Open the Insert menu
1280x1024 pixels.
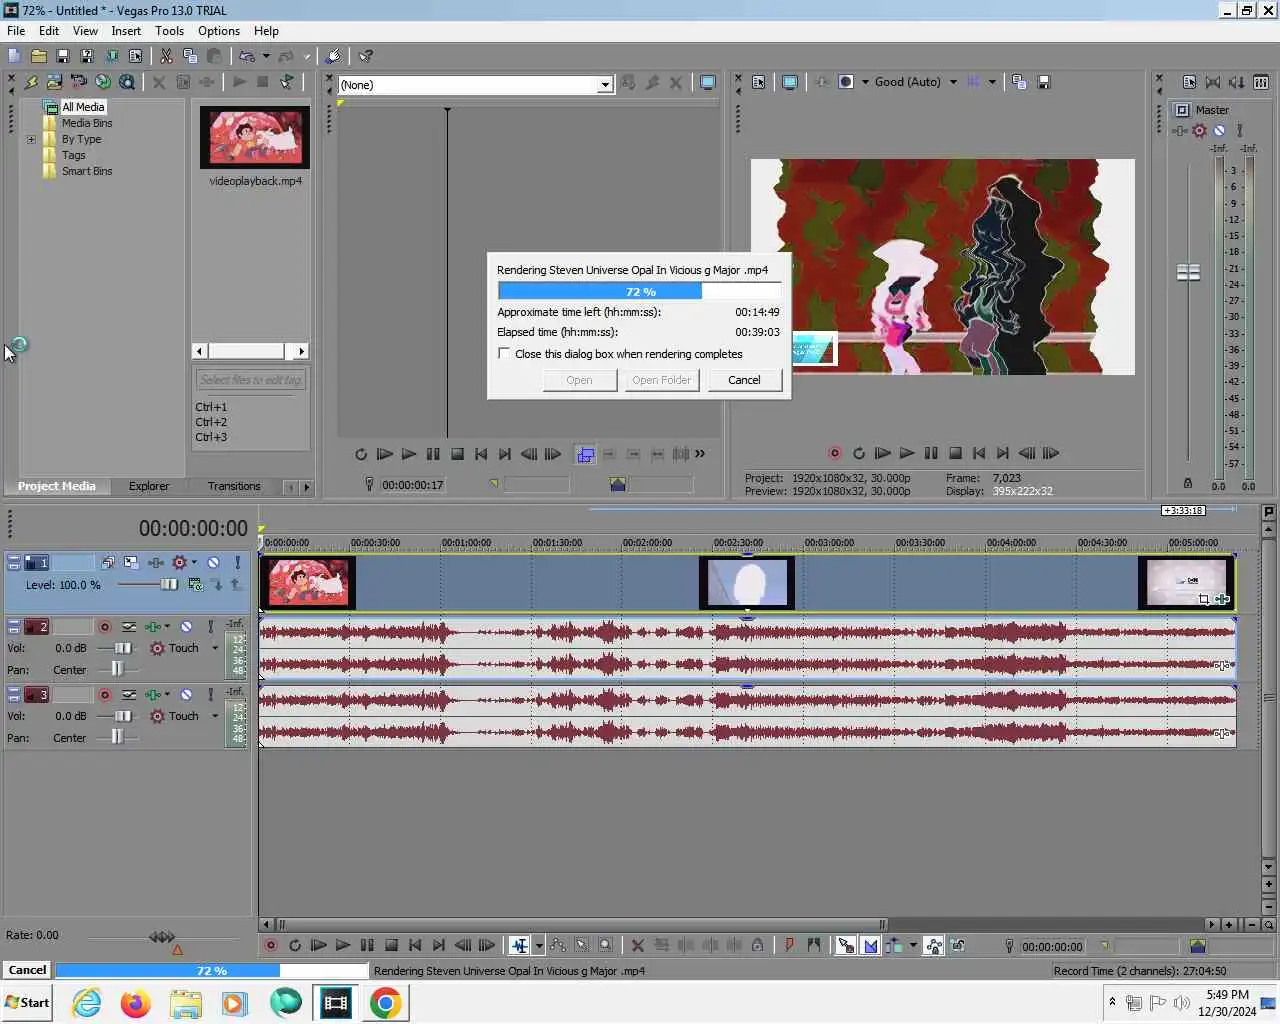tap(126, 31)
